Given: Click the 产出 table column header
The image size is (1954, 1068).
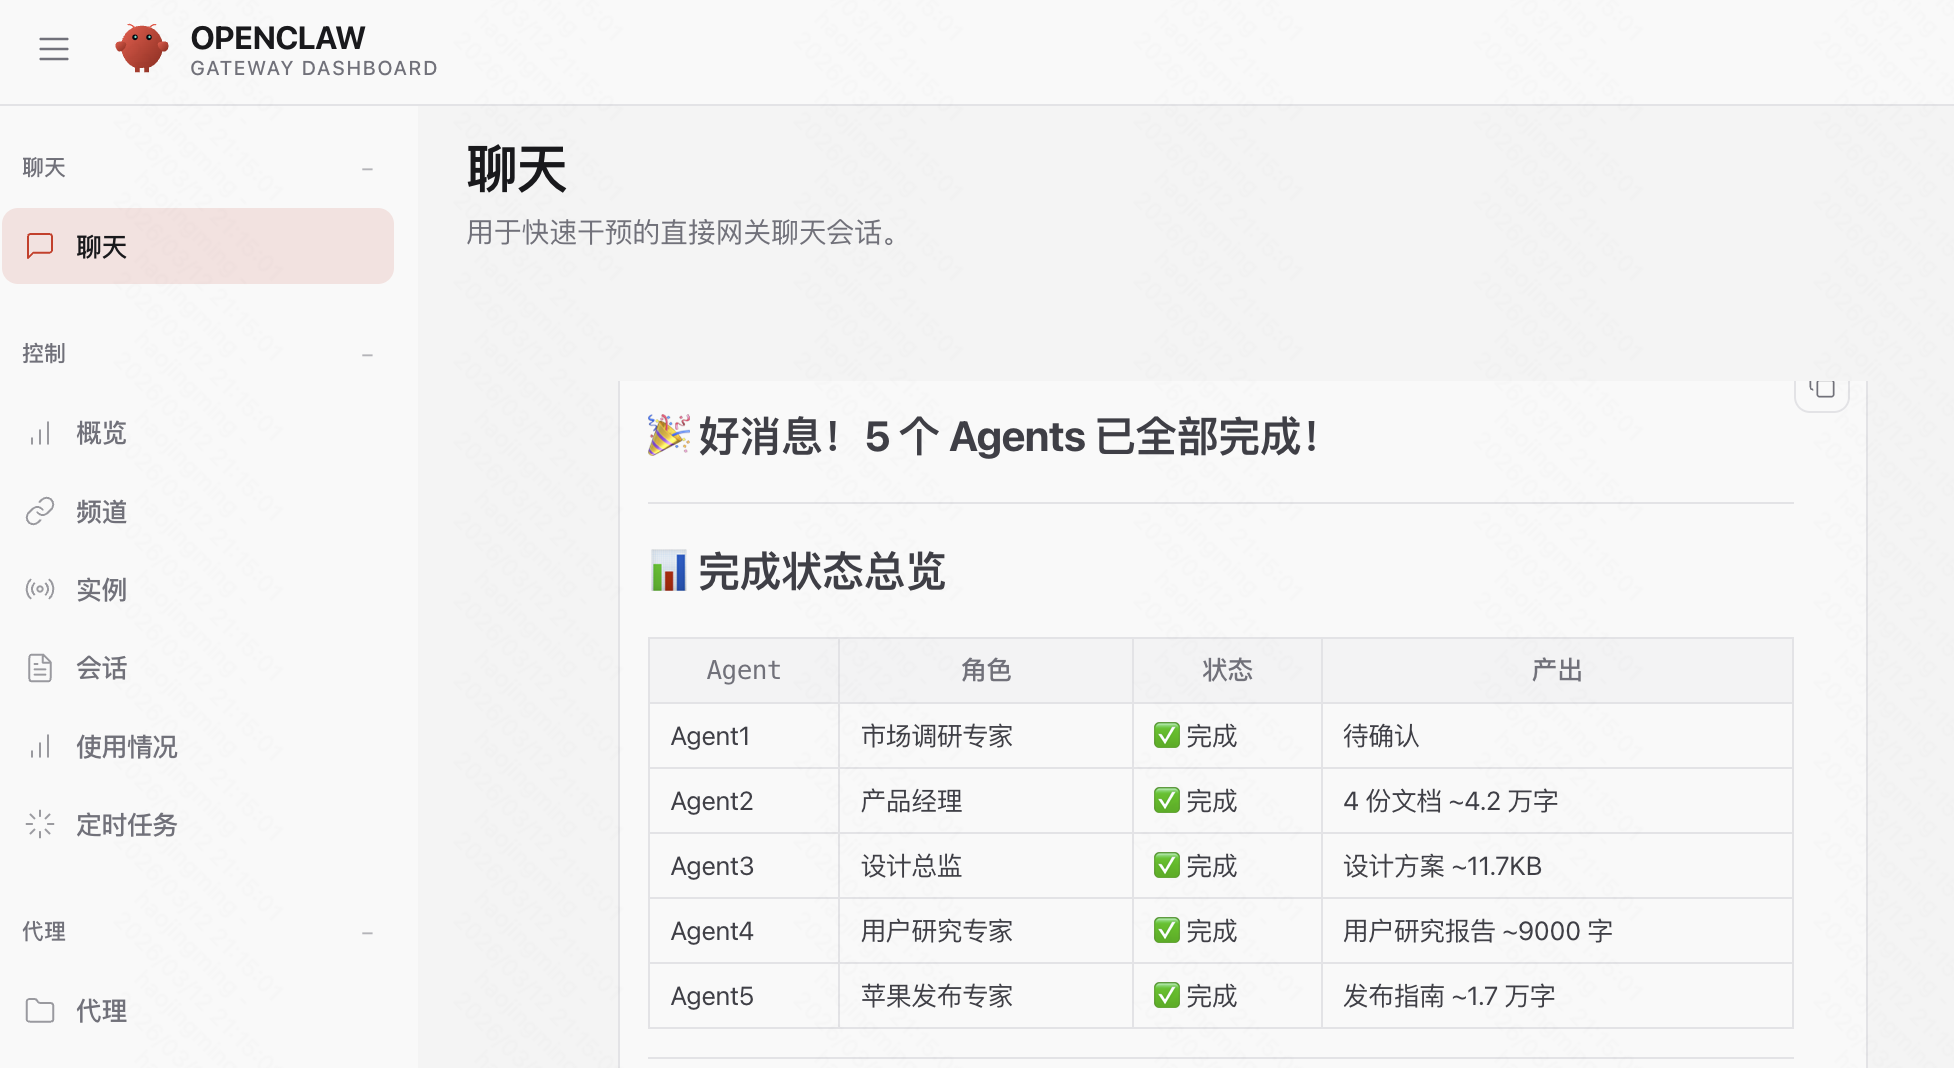Looking at the screenshot, I should (1556, 670).
